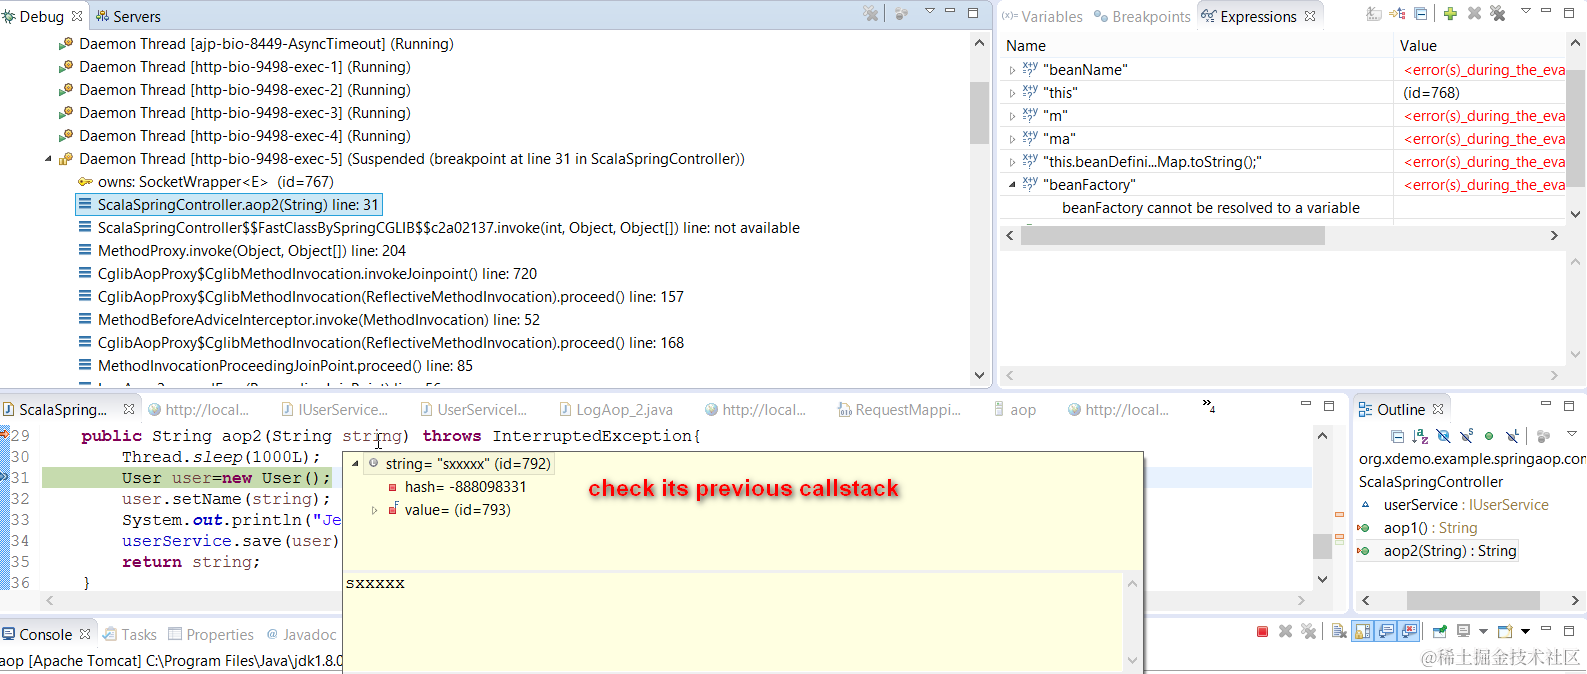Screen dimensions: 1587x674
Task: Toggle show console when standard error changes
Action: [x=1408, y=631]
